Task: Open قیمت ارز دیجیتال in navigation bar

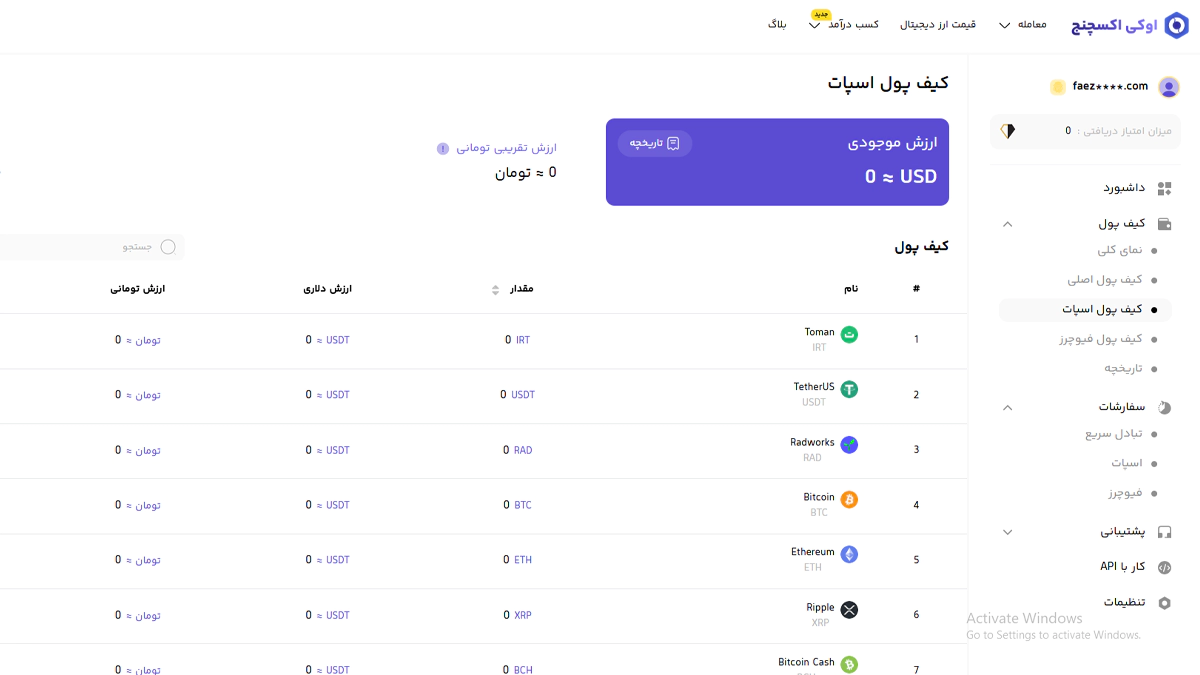Action: pos(938,25)
